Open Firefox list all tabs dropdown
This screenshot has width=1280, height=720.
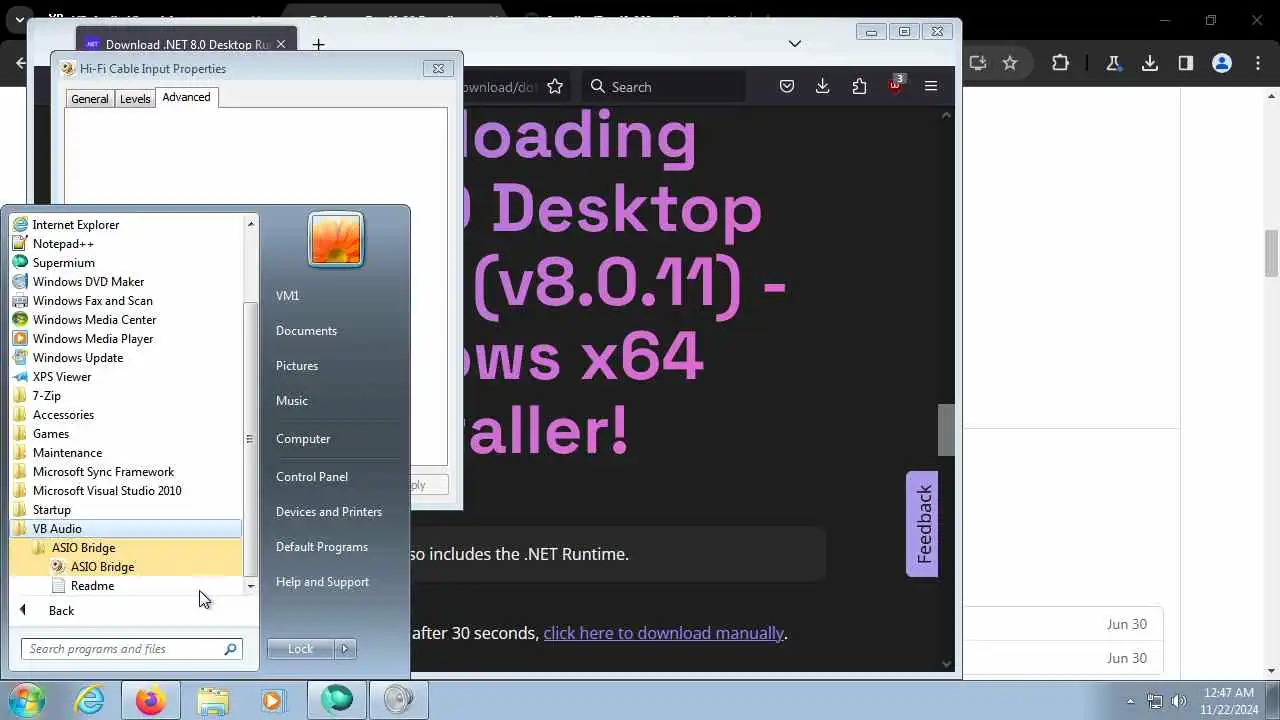point(795,43)
